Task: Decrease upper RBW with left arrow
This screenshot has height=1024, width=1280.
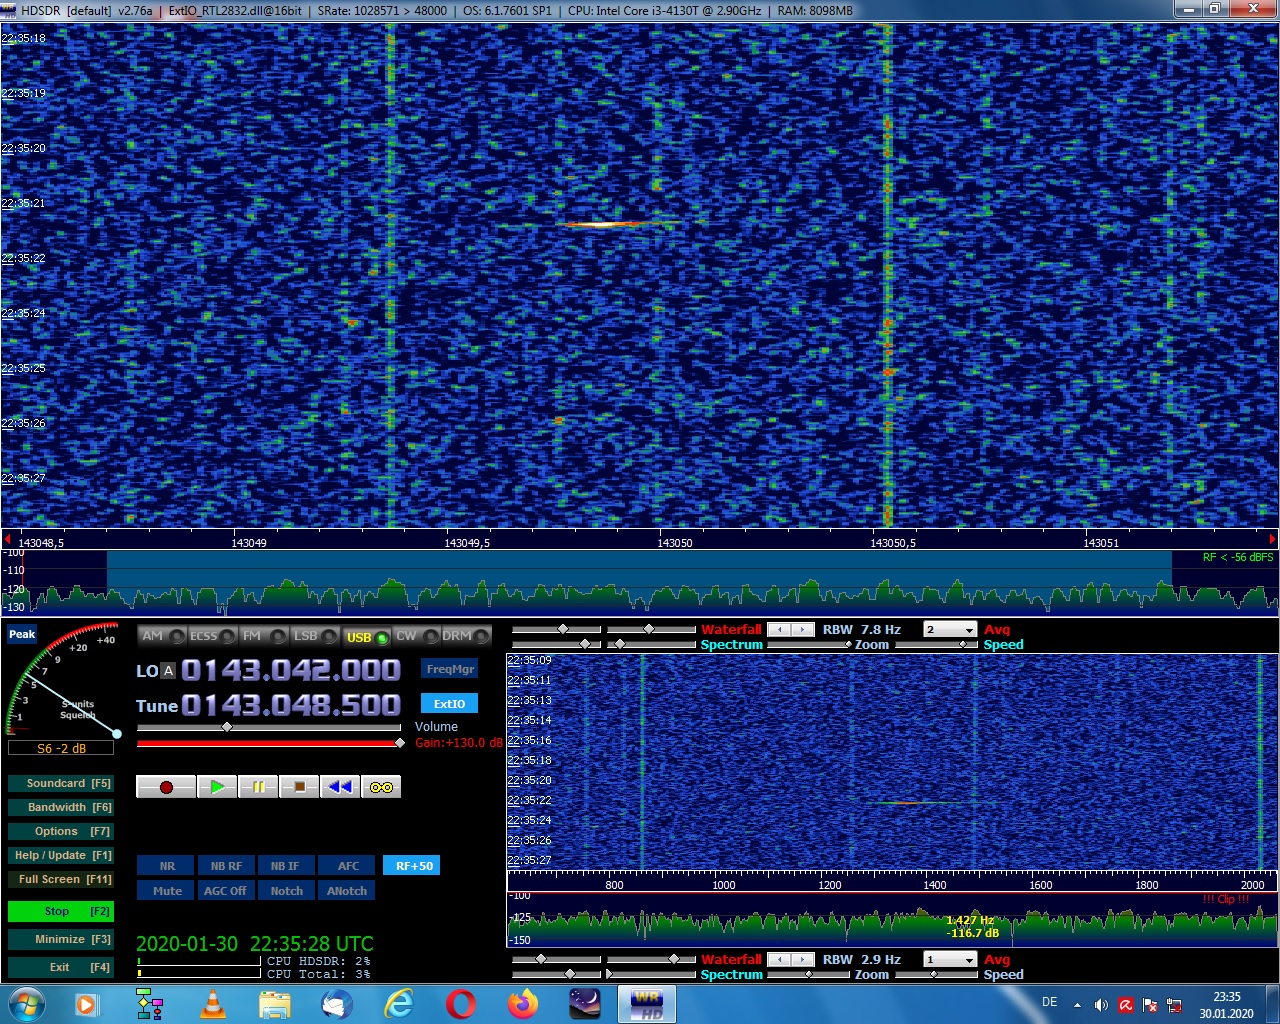Action: coord(779,630)
